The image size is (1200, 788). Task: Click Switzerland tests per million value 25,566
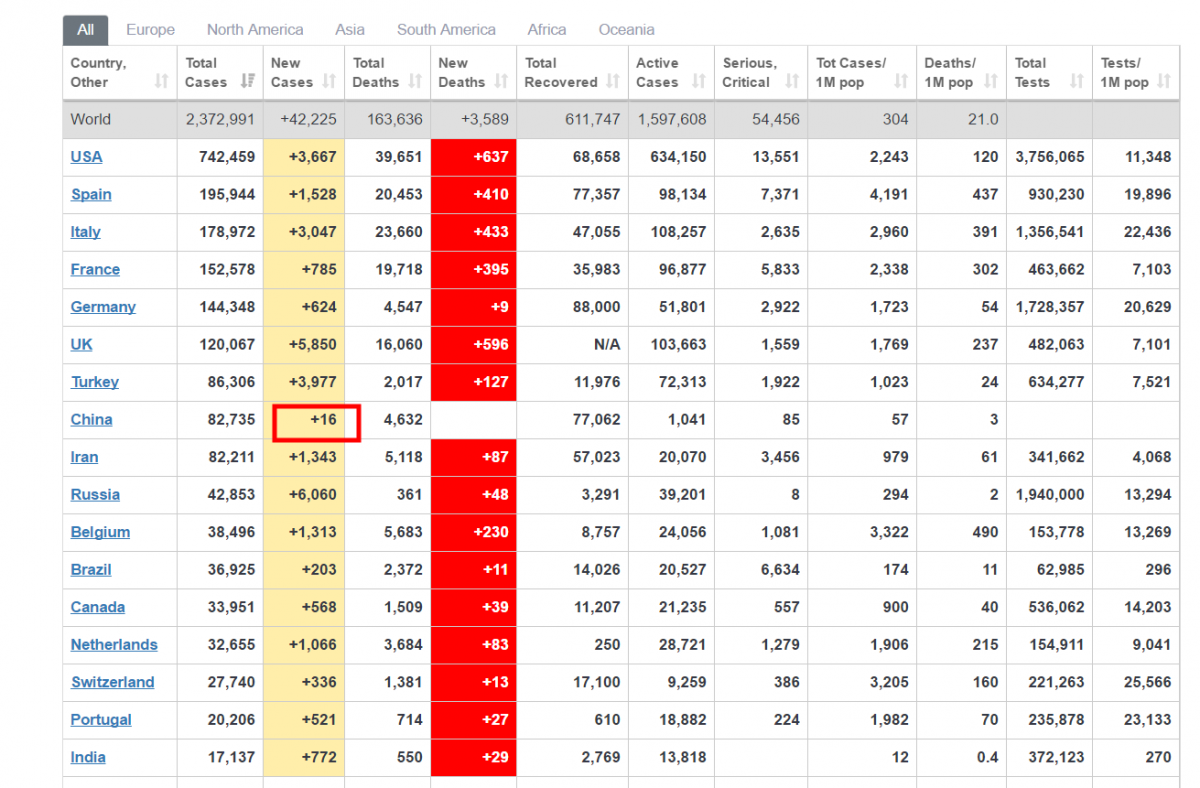[x=1147, y=682]
